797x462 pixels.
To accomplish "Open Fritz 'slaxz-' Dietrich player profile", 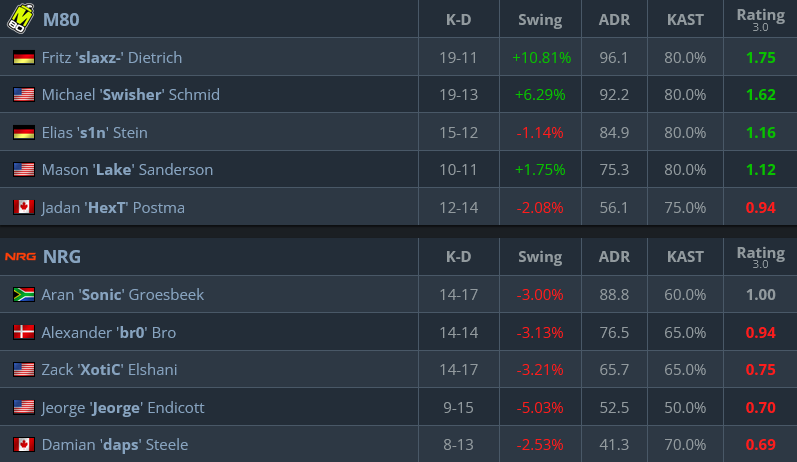I will pos(112,58).
